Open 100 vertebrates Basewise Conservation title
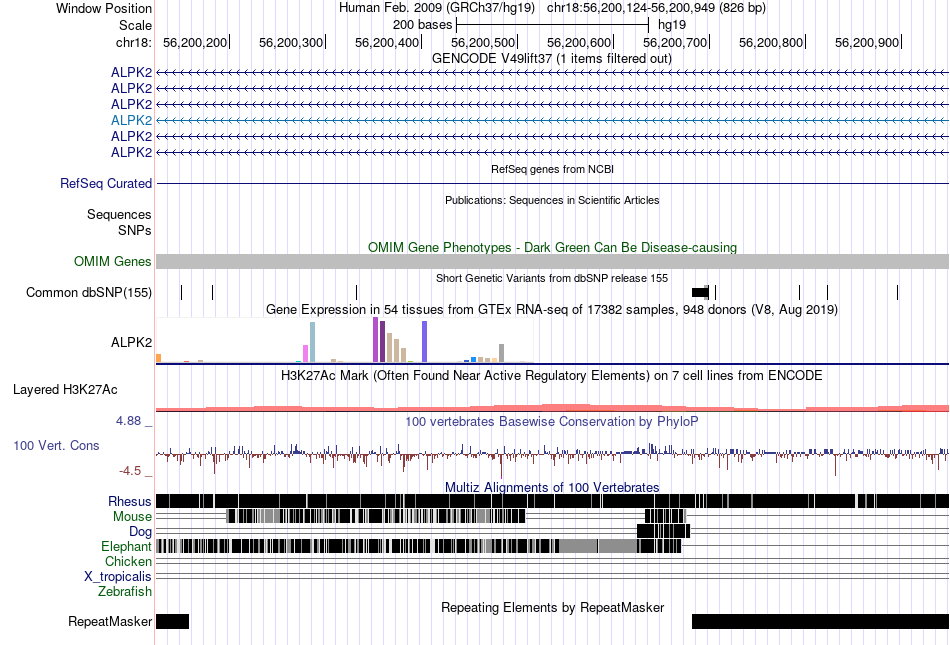Viewport: 950px width, 645px height. tap(552, 422)
